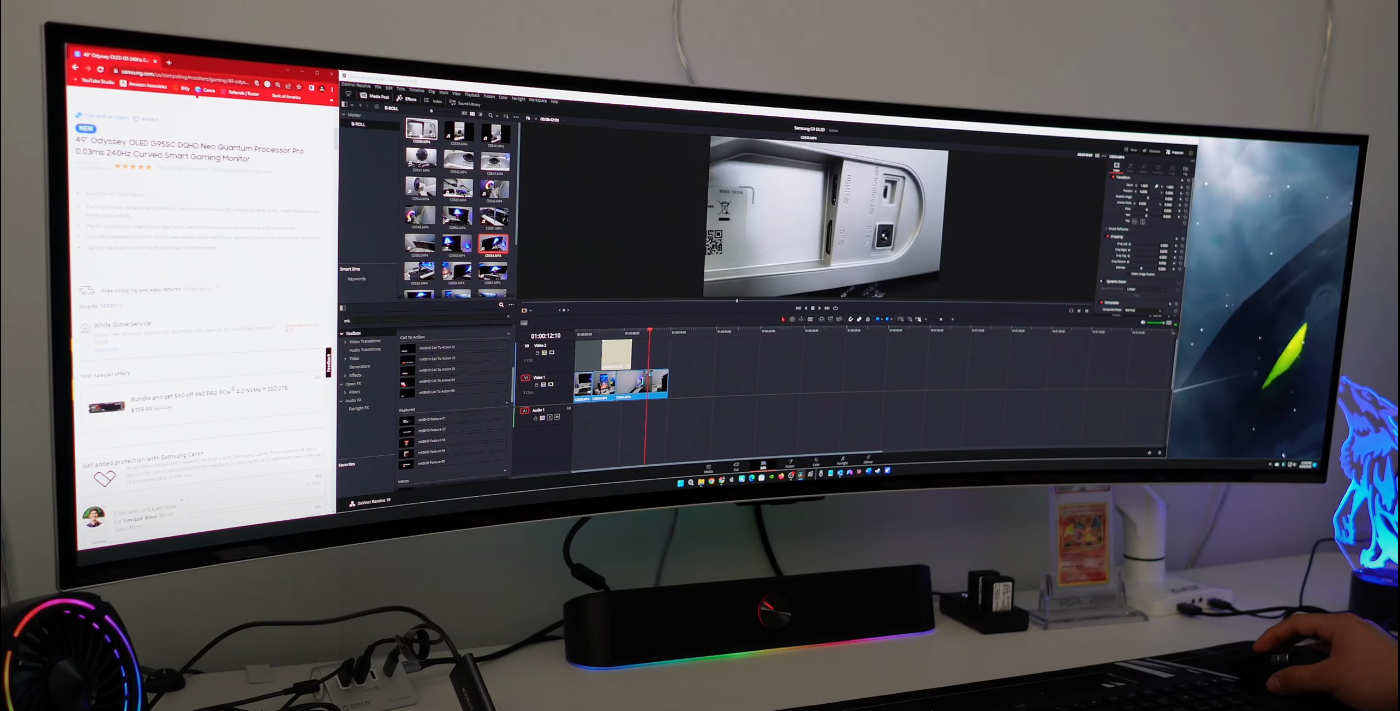Click the green volume slider near the timeline

click(x=1157, y=323)
